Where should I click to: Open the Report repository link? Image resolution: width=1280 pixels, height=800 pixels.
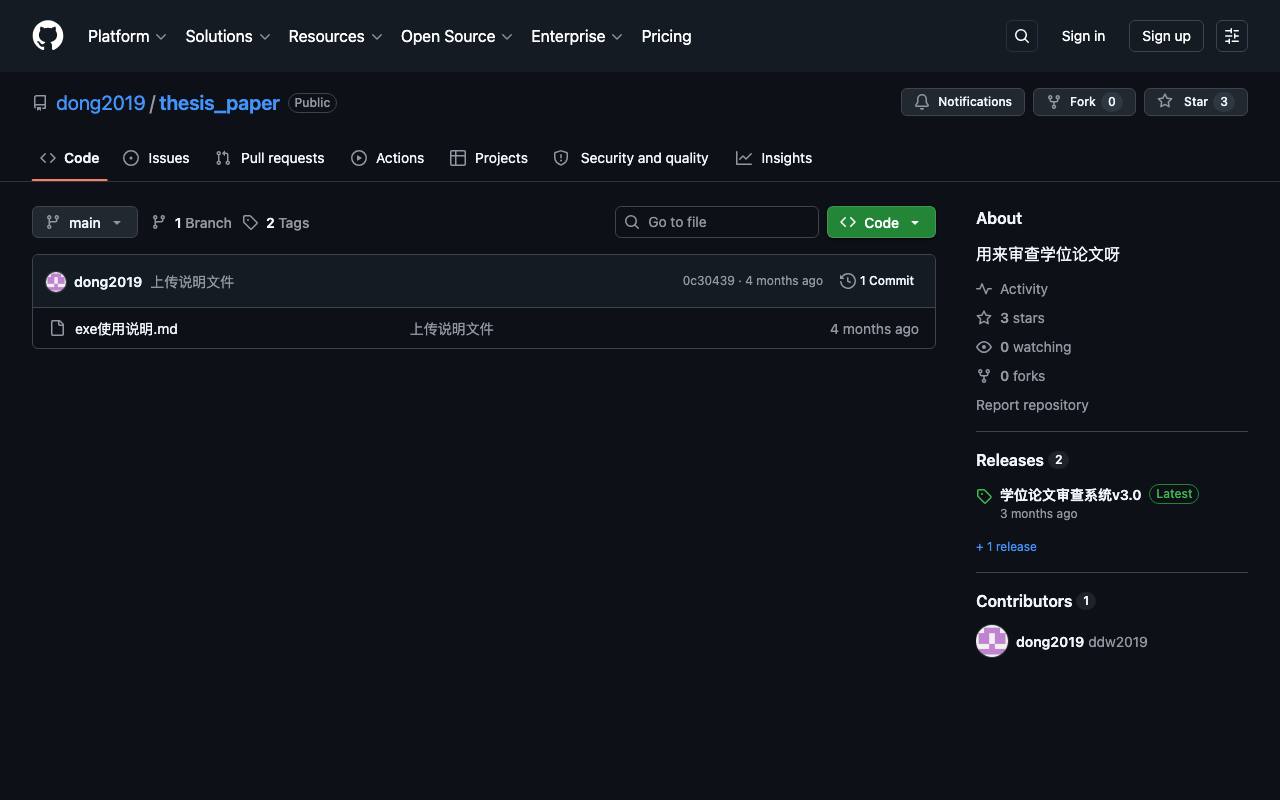tap(1032, 405)
